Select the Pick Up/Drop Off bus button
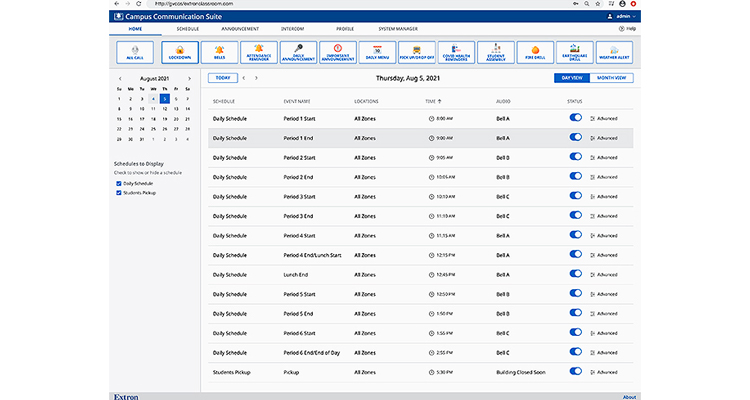750x400 pixels. [417, 52]
